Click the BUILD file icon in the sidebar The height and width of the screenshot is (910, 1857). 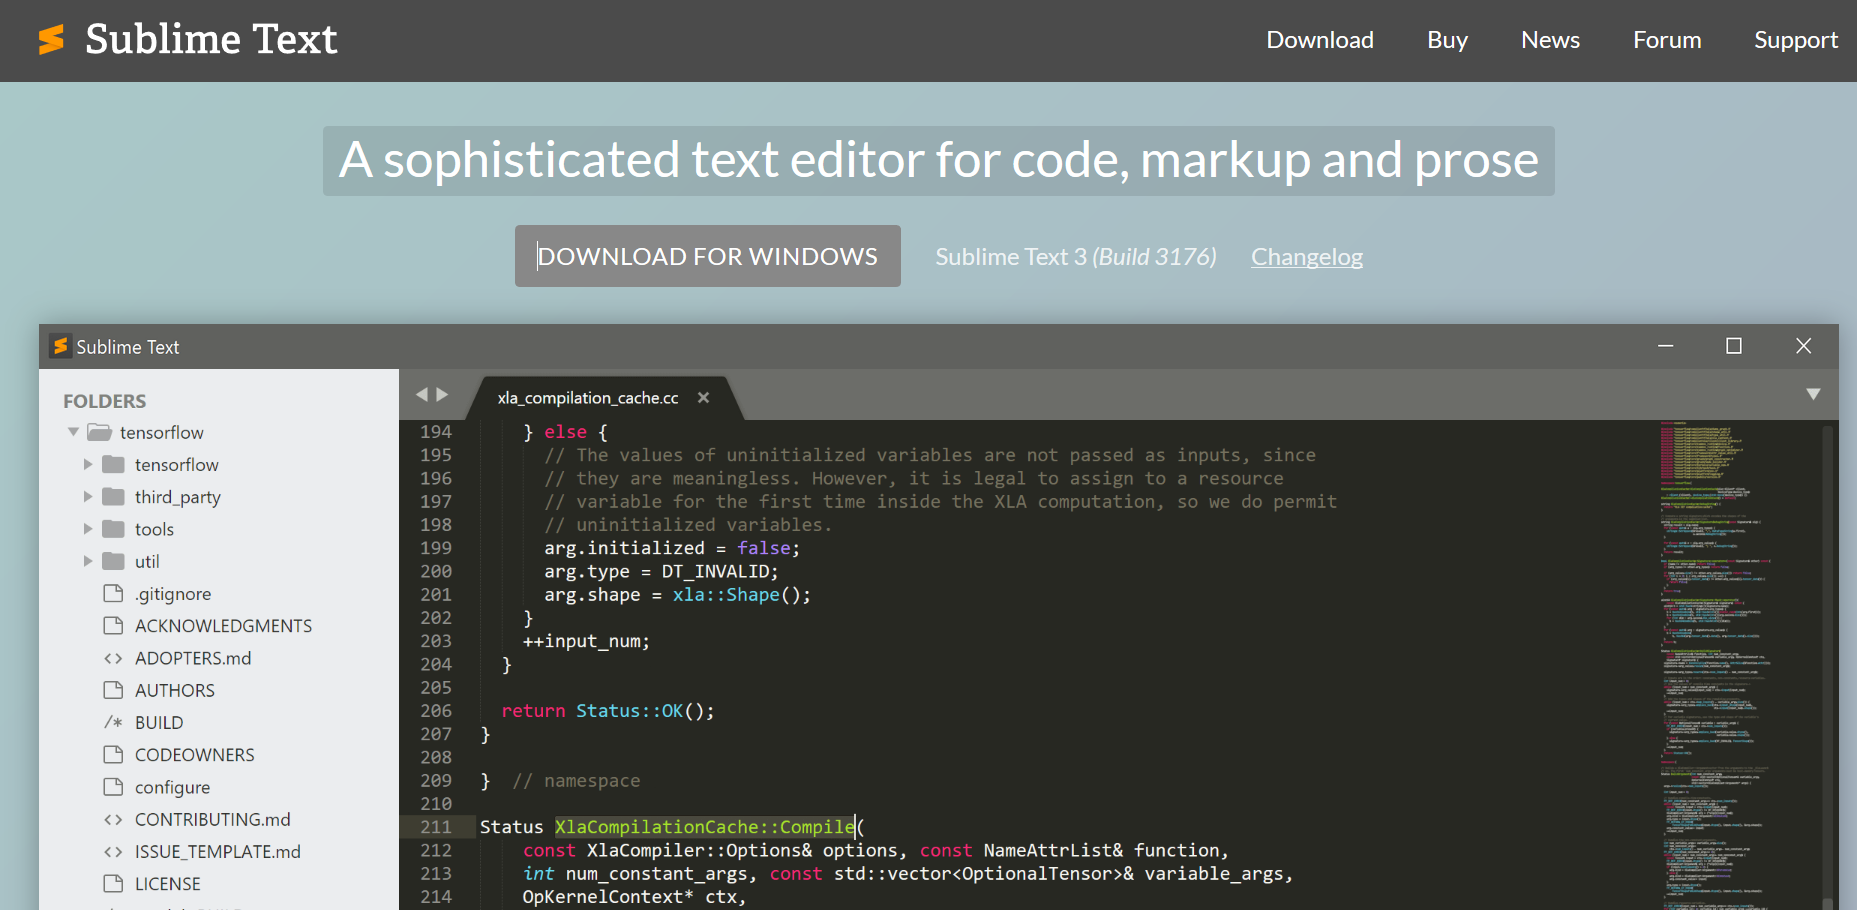point(113,722)
